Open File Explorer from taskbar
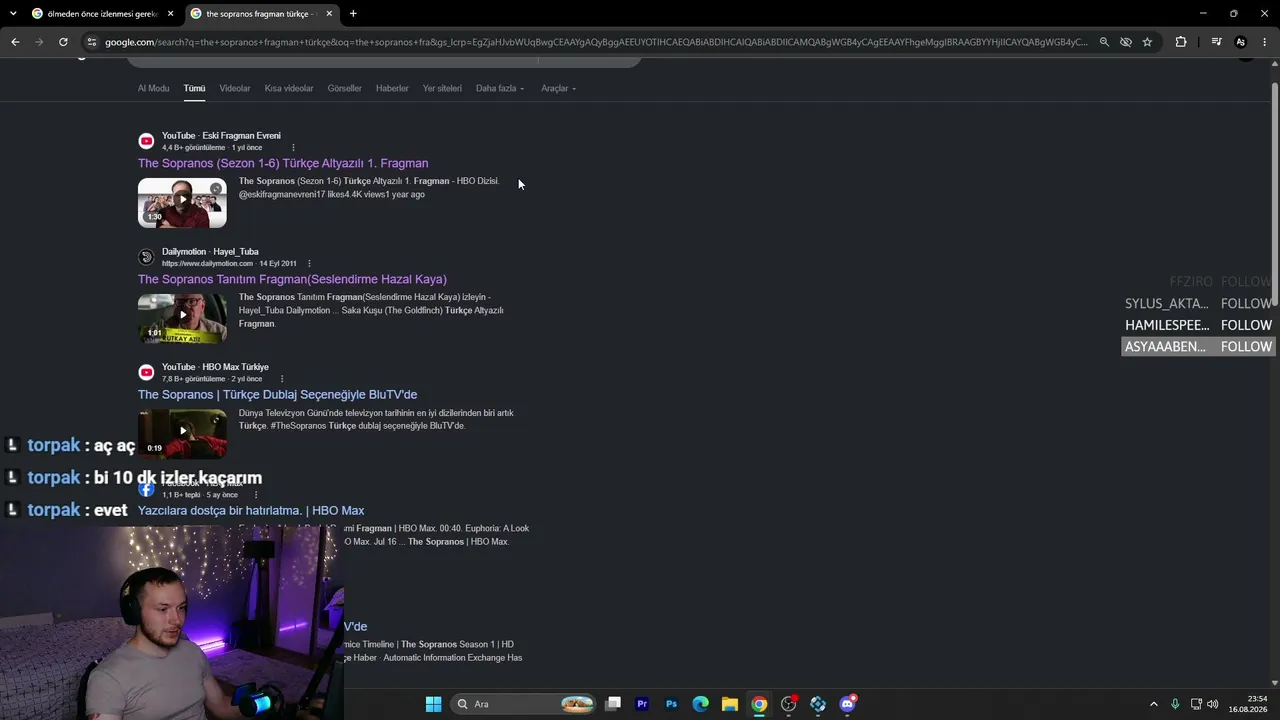Image resolution: width=1280 pixels, height=720 pixels. [730, 704]
